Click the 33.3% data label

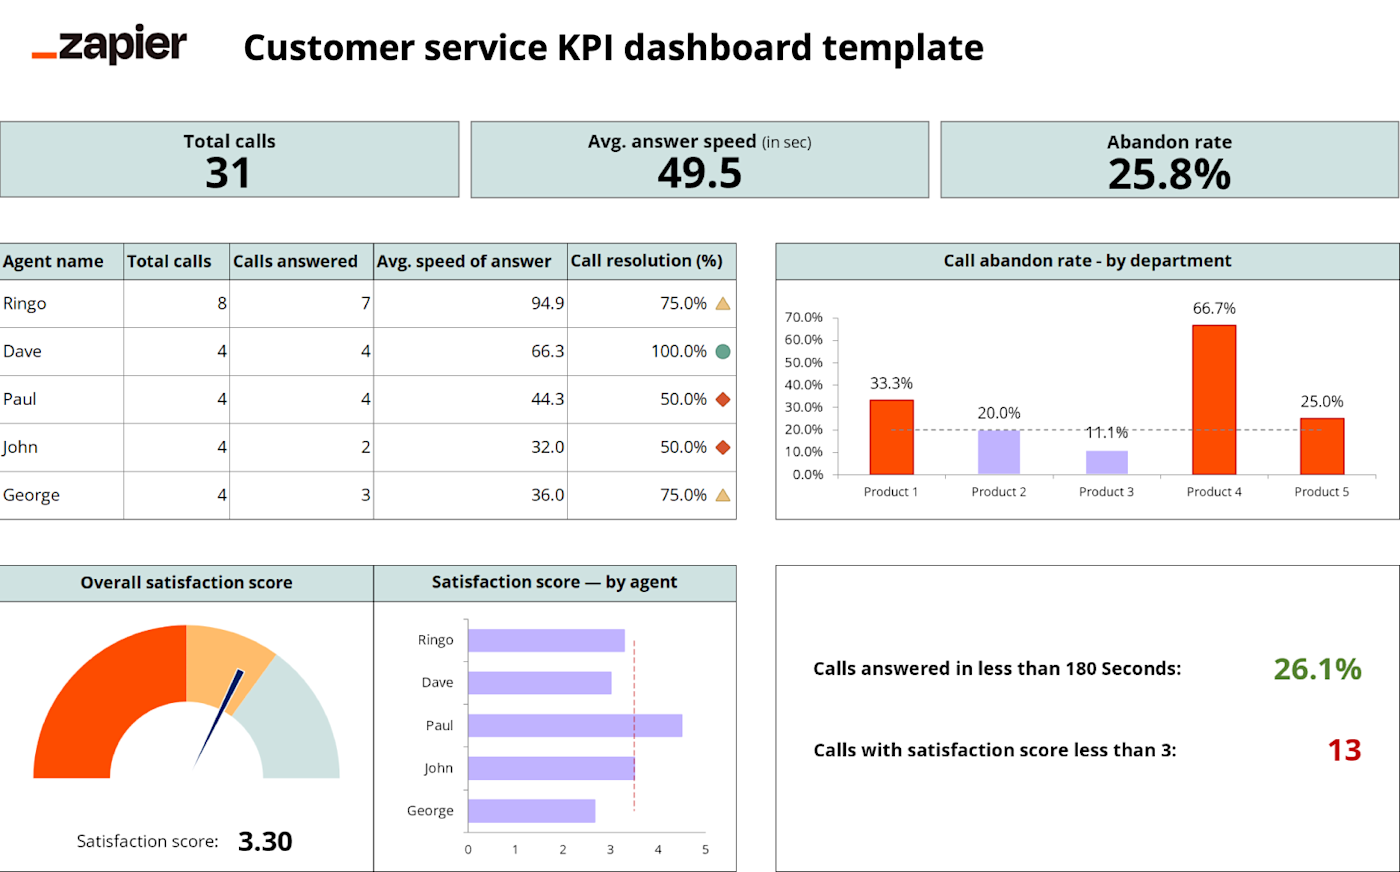(x=891, y=383)
